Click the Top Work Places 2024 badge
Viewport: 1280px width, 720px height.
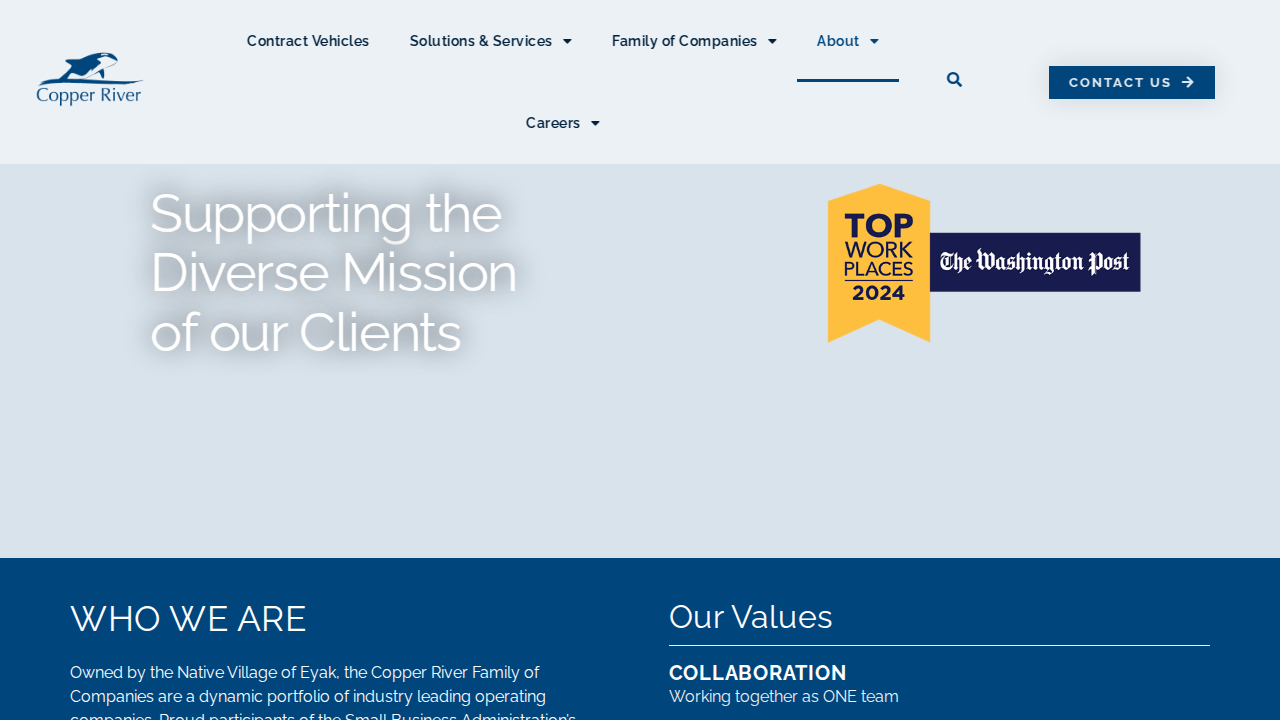pyautogui.click(x=879, y=263)
